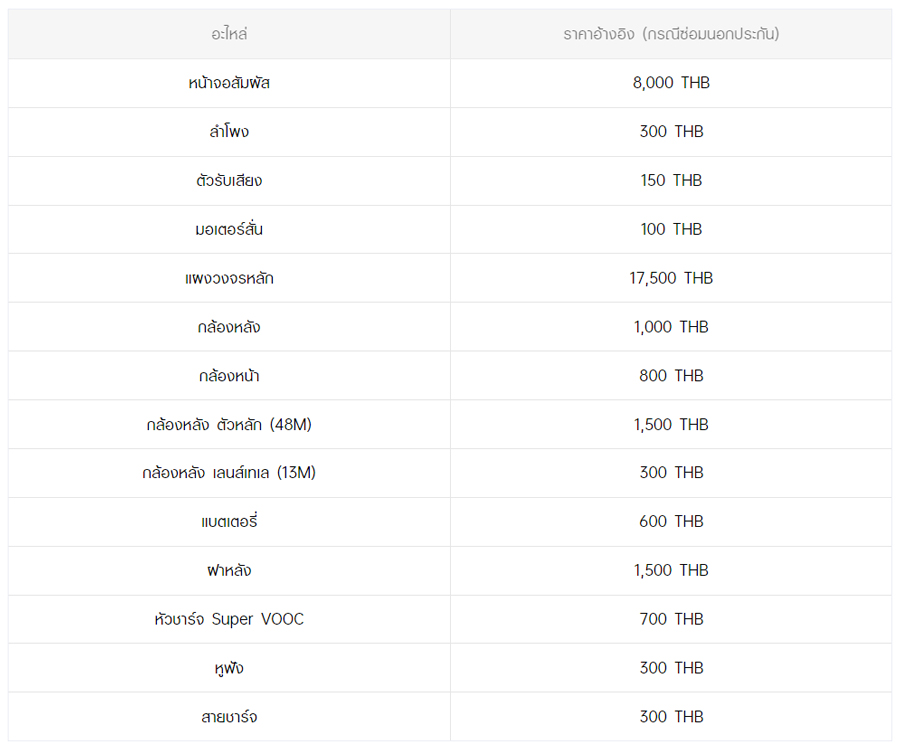Select the หน้าจอสัมผัส part name
The image size is (900, 749).
[229, 83]
